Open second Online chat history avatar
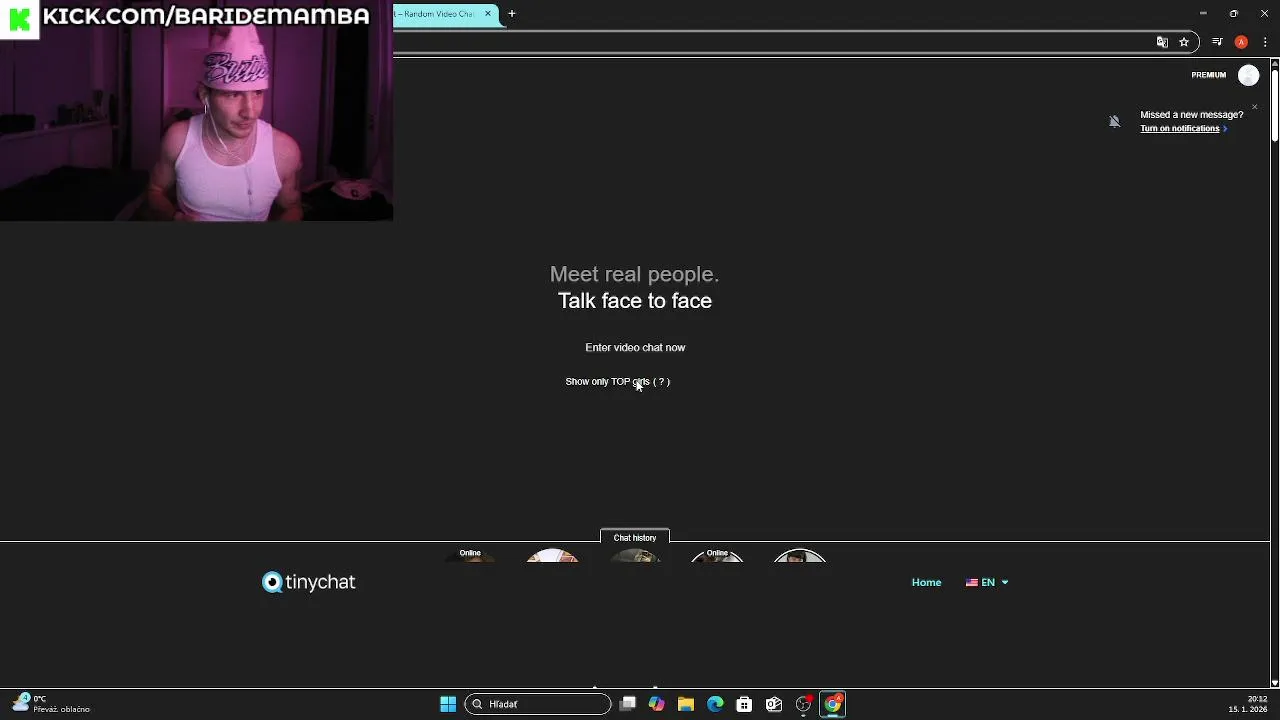1280x720 pixels. click(x=717, y=555)
